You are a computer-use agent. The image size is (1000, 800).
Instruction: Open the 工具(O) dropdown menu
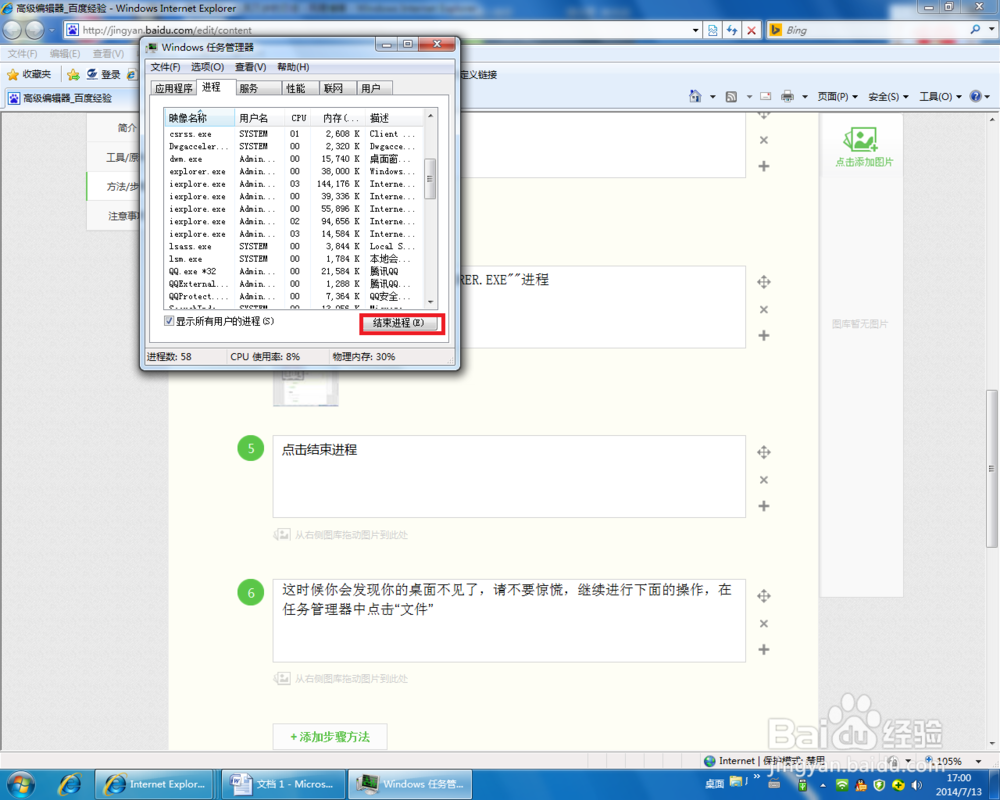coord(938,93)
